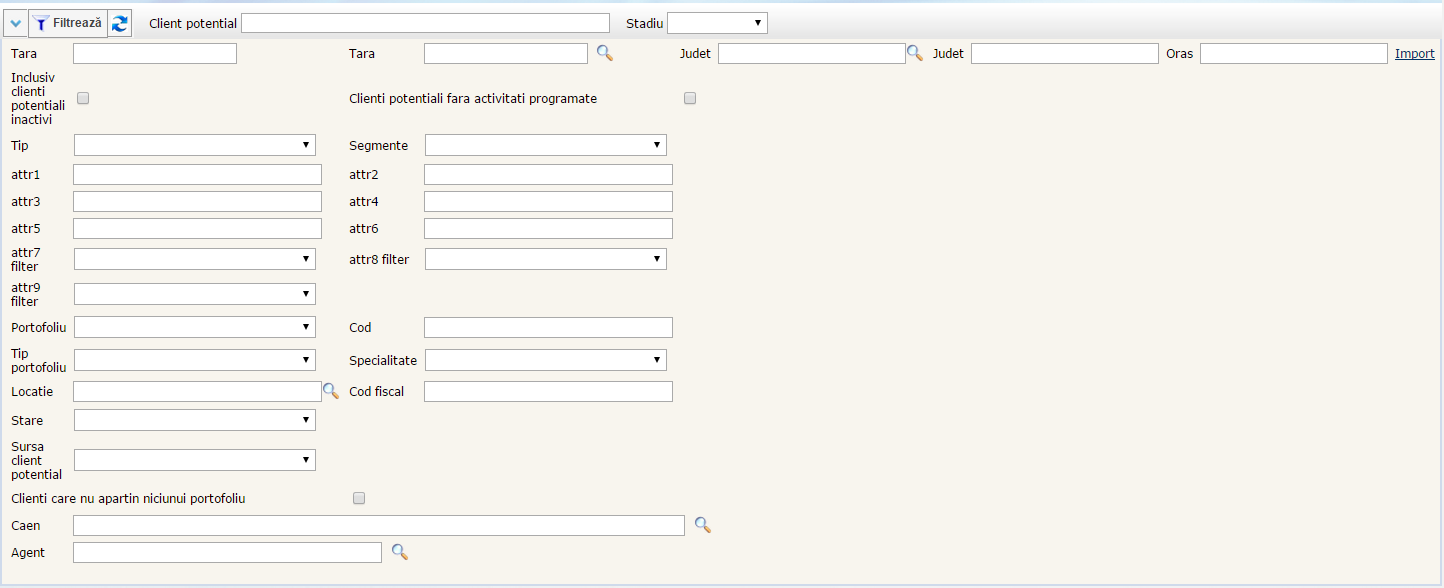
Task: Click the Caen search magnifier icon
Action: point(703,525)
